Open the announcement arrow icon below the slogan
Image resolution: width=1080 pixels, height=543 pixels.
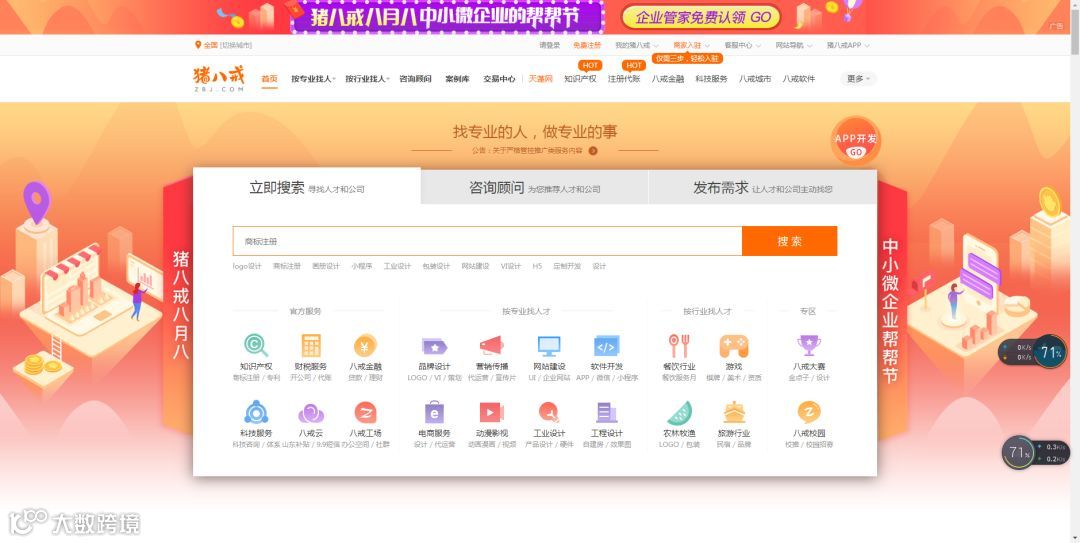(x=593, y=150)
